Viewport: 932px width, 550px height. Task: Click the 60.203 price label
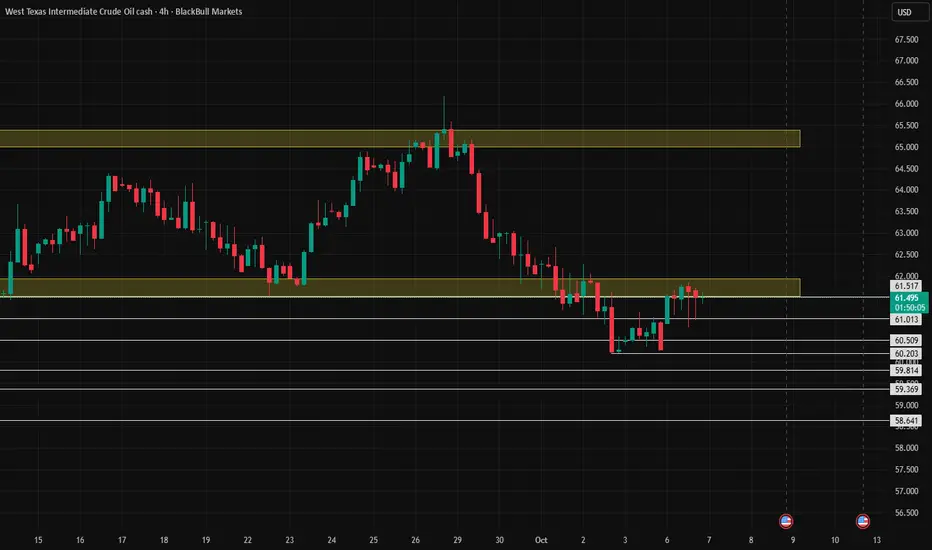tap(906, 353)
